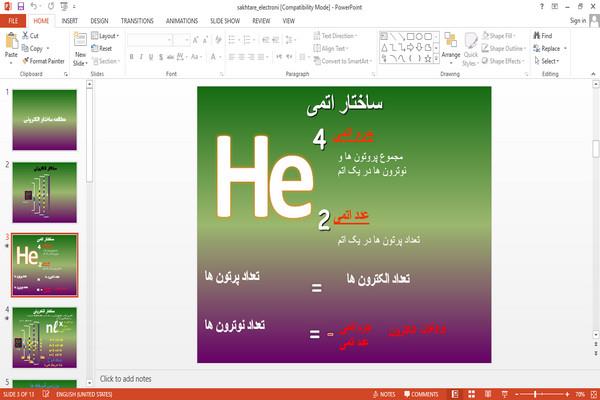Click zoom in plus button

(x=567, y=394)
